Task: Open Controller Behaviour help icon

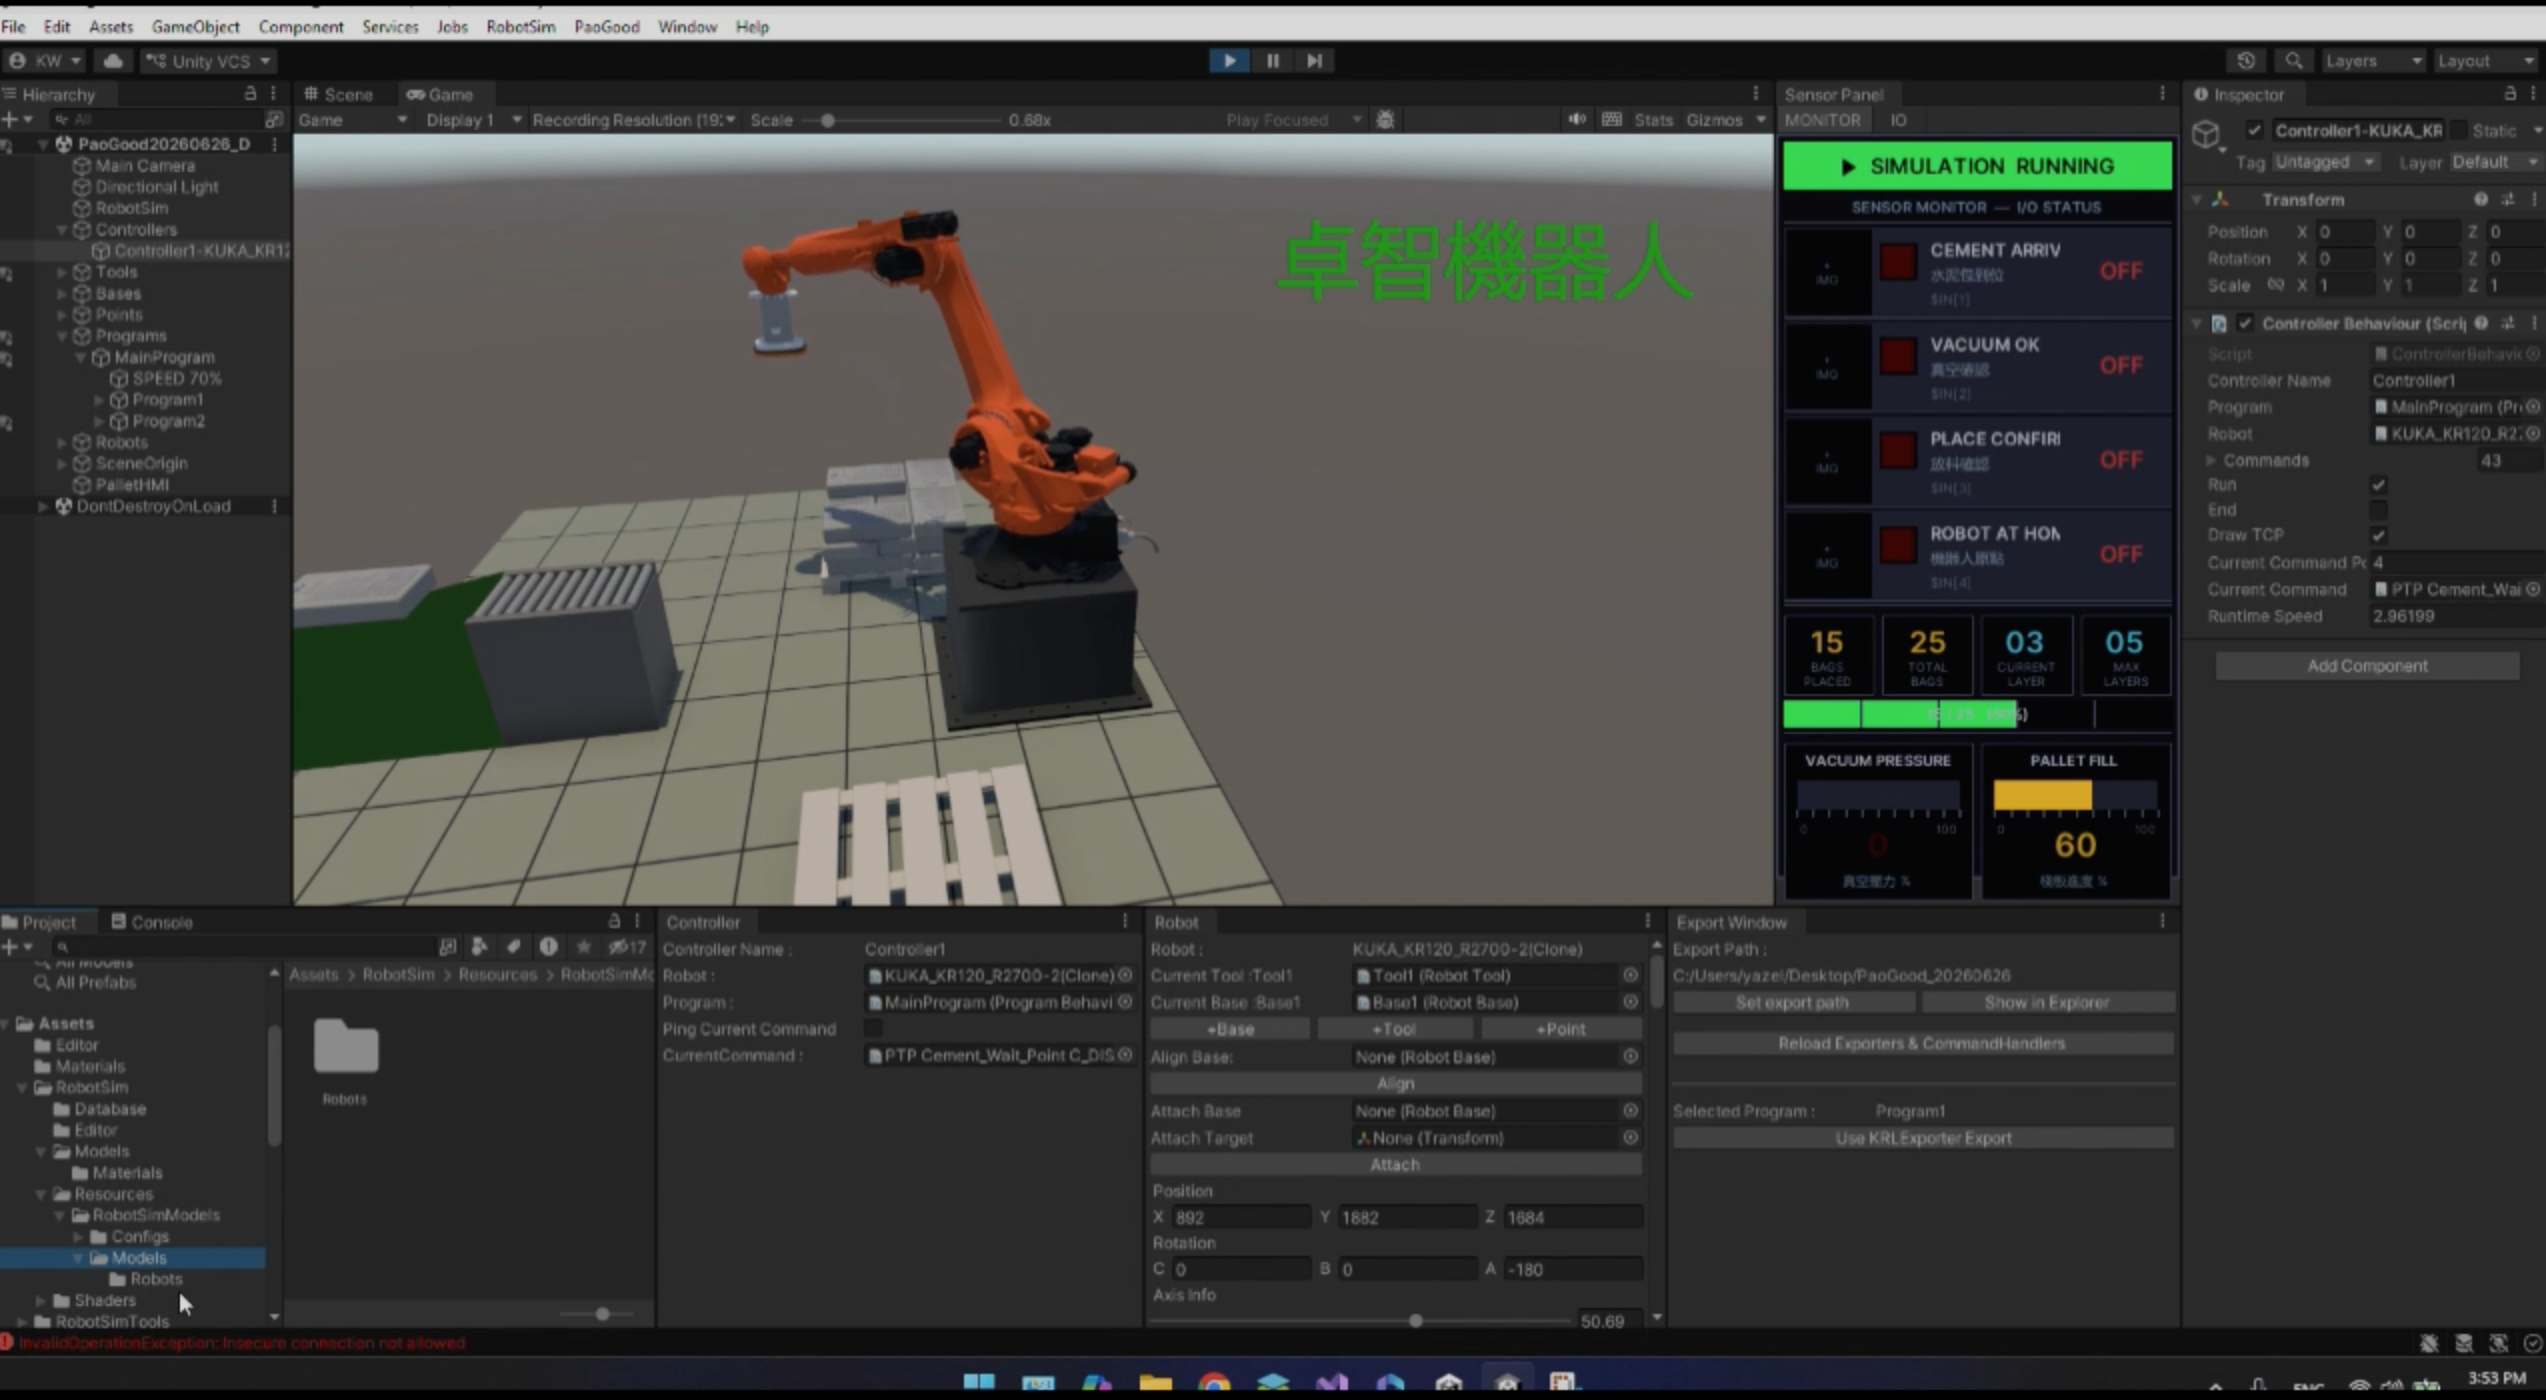Action: [x=2481, y=323]
